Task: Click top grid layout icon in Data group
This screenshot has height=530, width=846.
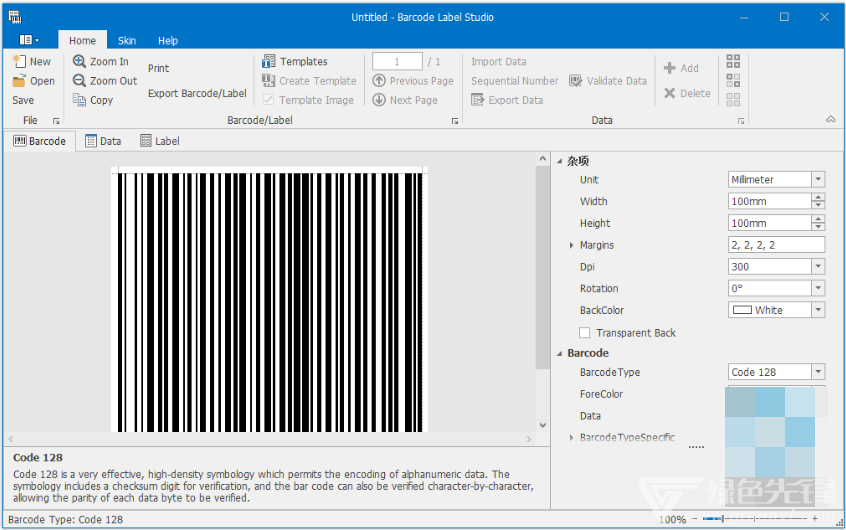Action: click(733, 61)
